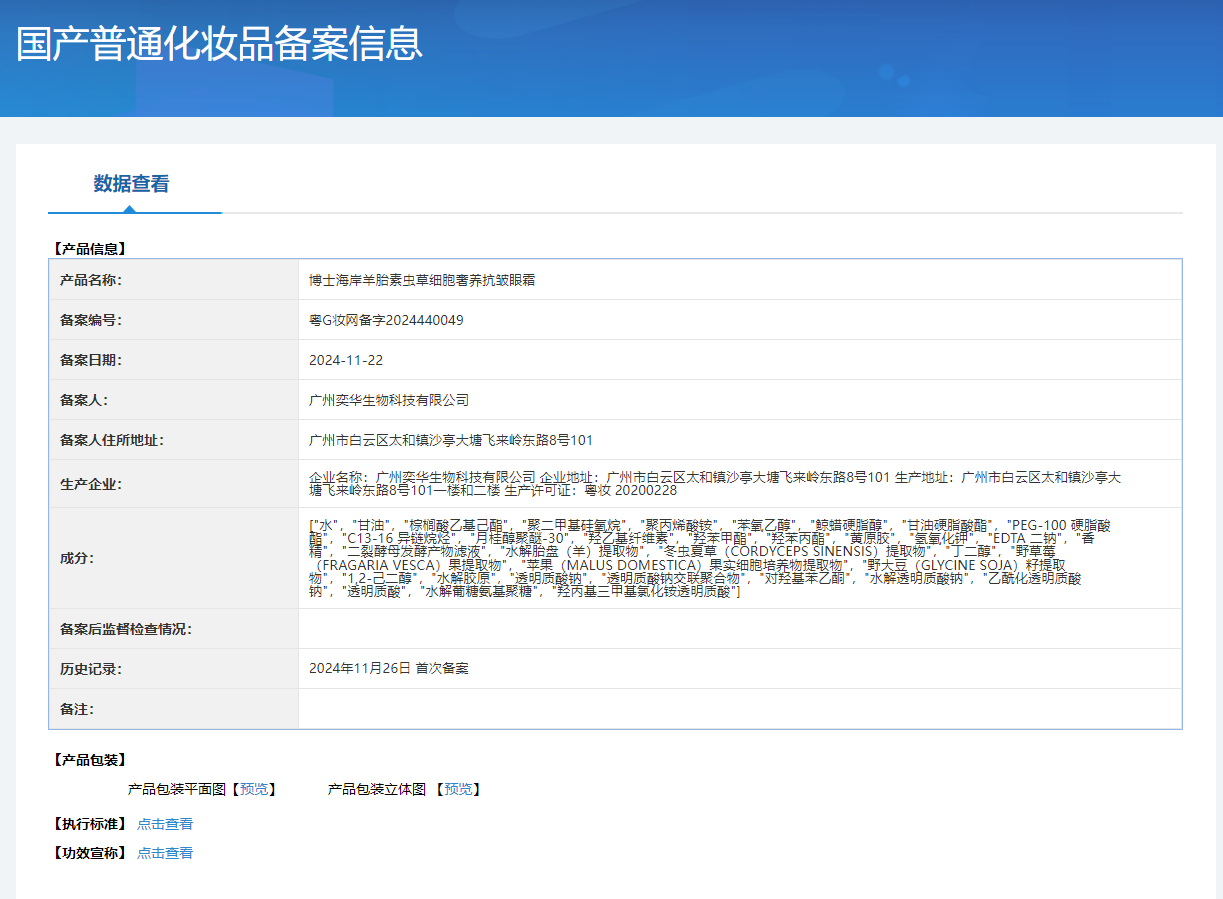Screen dimensions: 1223x899
Task: Click the registrant 广州奕华生物科技有限公司 value
Action: click(389, 400)
